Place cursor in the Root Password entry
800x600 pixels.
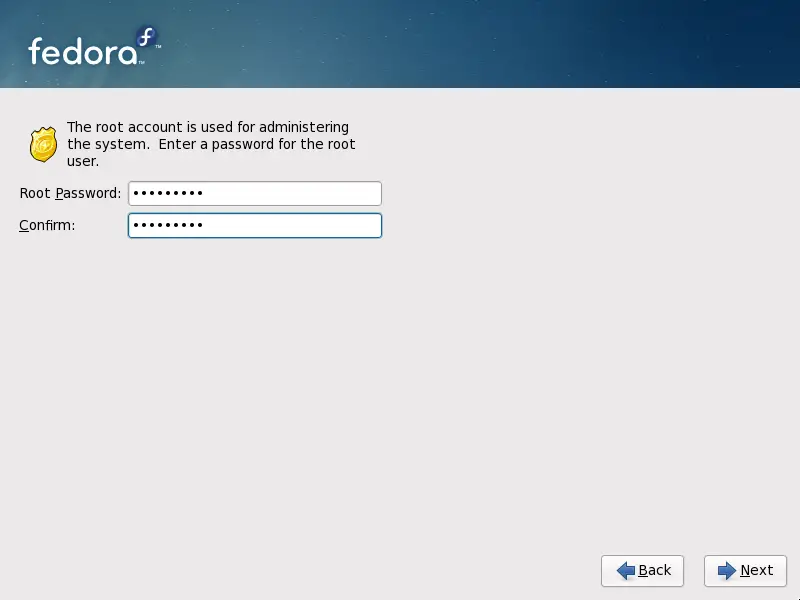click(254, 193)
